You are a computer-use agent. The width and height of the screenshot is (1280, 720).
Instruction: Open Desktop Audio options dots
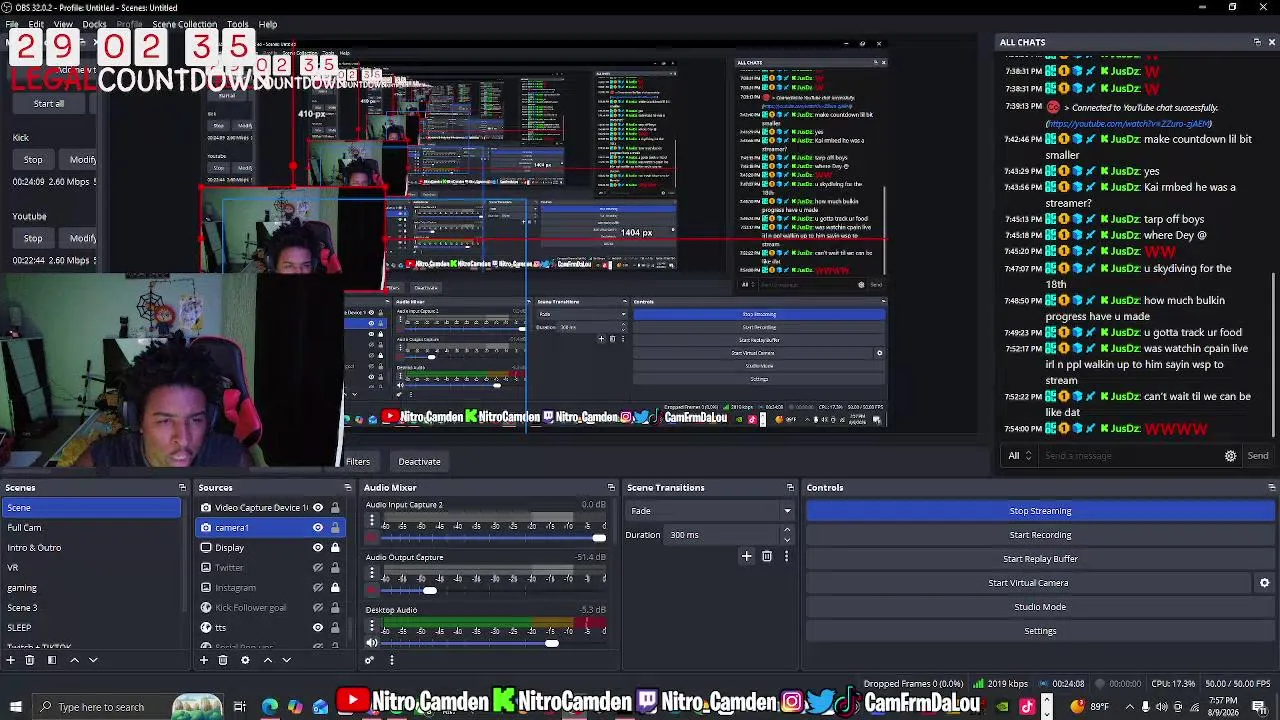coord(372,626)
